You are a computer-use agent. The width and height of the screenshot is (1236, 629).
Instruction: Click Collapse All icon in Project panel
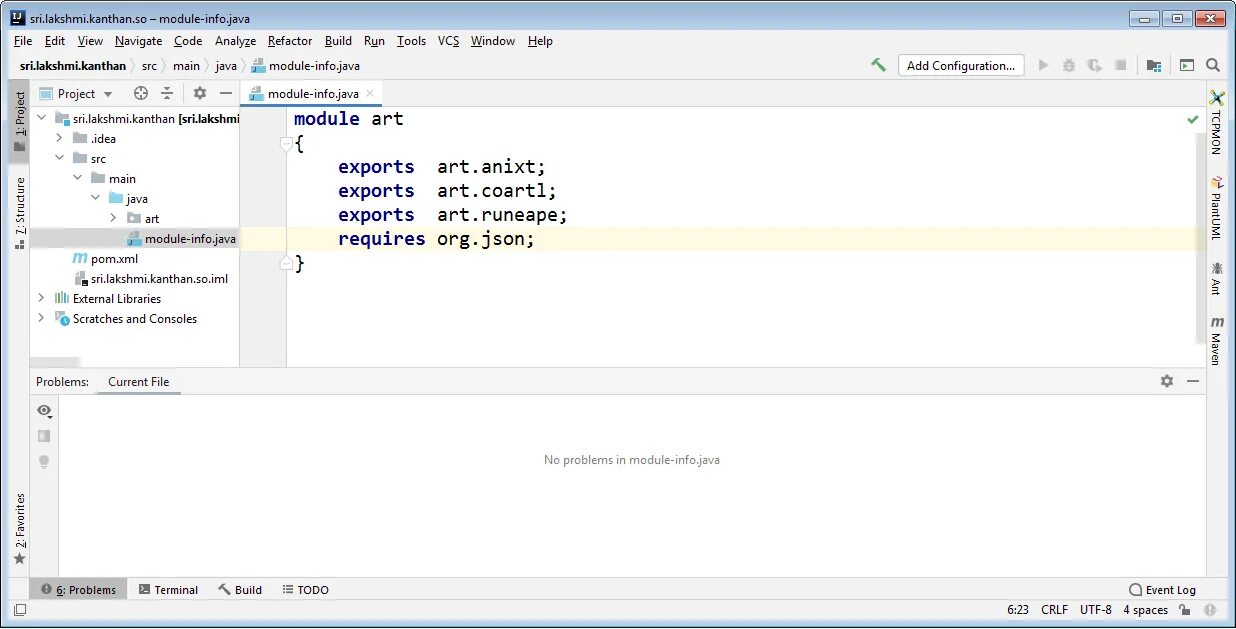point(167,93)
